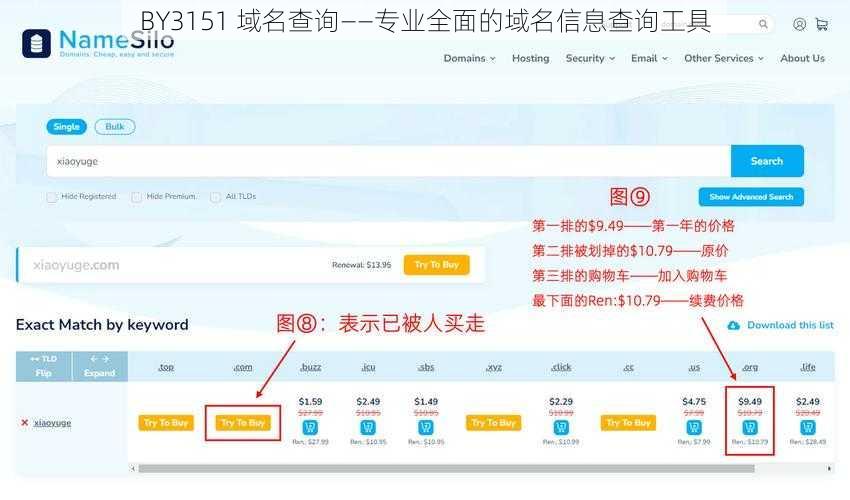Open the shopping cart icon in header

[822, 24]
